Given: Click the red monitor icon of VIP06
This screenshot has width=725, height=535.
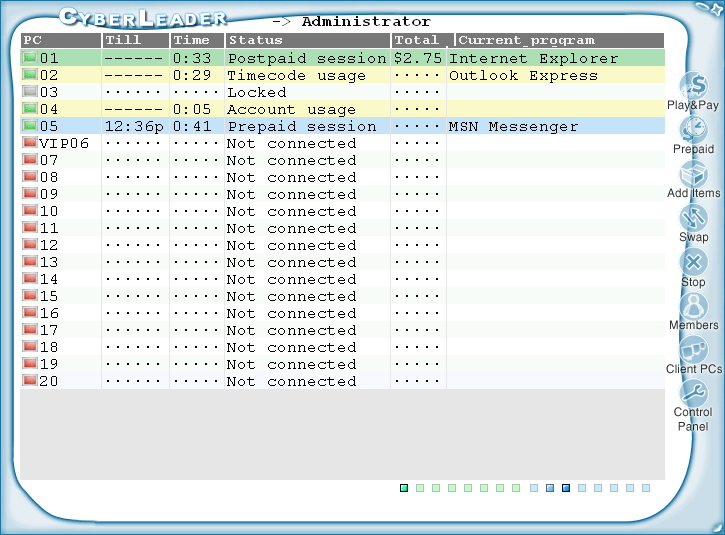Looking at the screenshot, I should (30, 142).
